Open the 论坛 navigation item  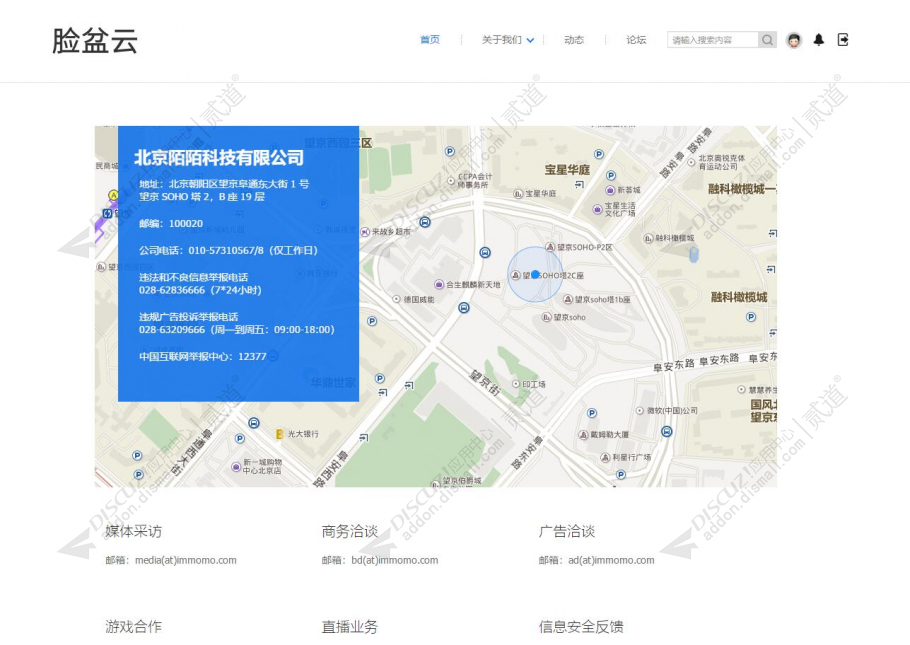[636, 39]
